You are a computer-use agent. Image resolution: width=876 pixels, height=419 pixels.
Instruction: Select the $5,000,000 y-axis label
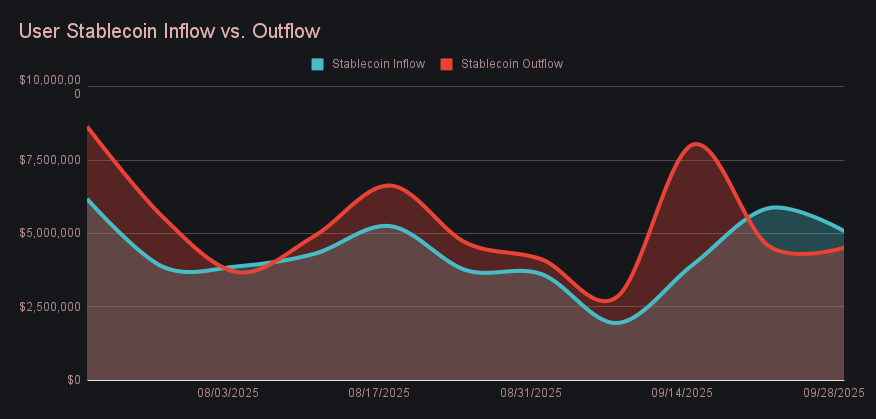[49, 233]
